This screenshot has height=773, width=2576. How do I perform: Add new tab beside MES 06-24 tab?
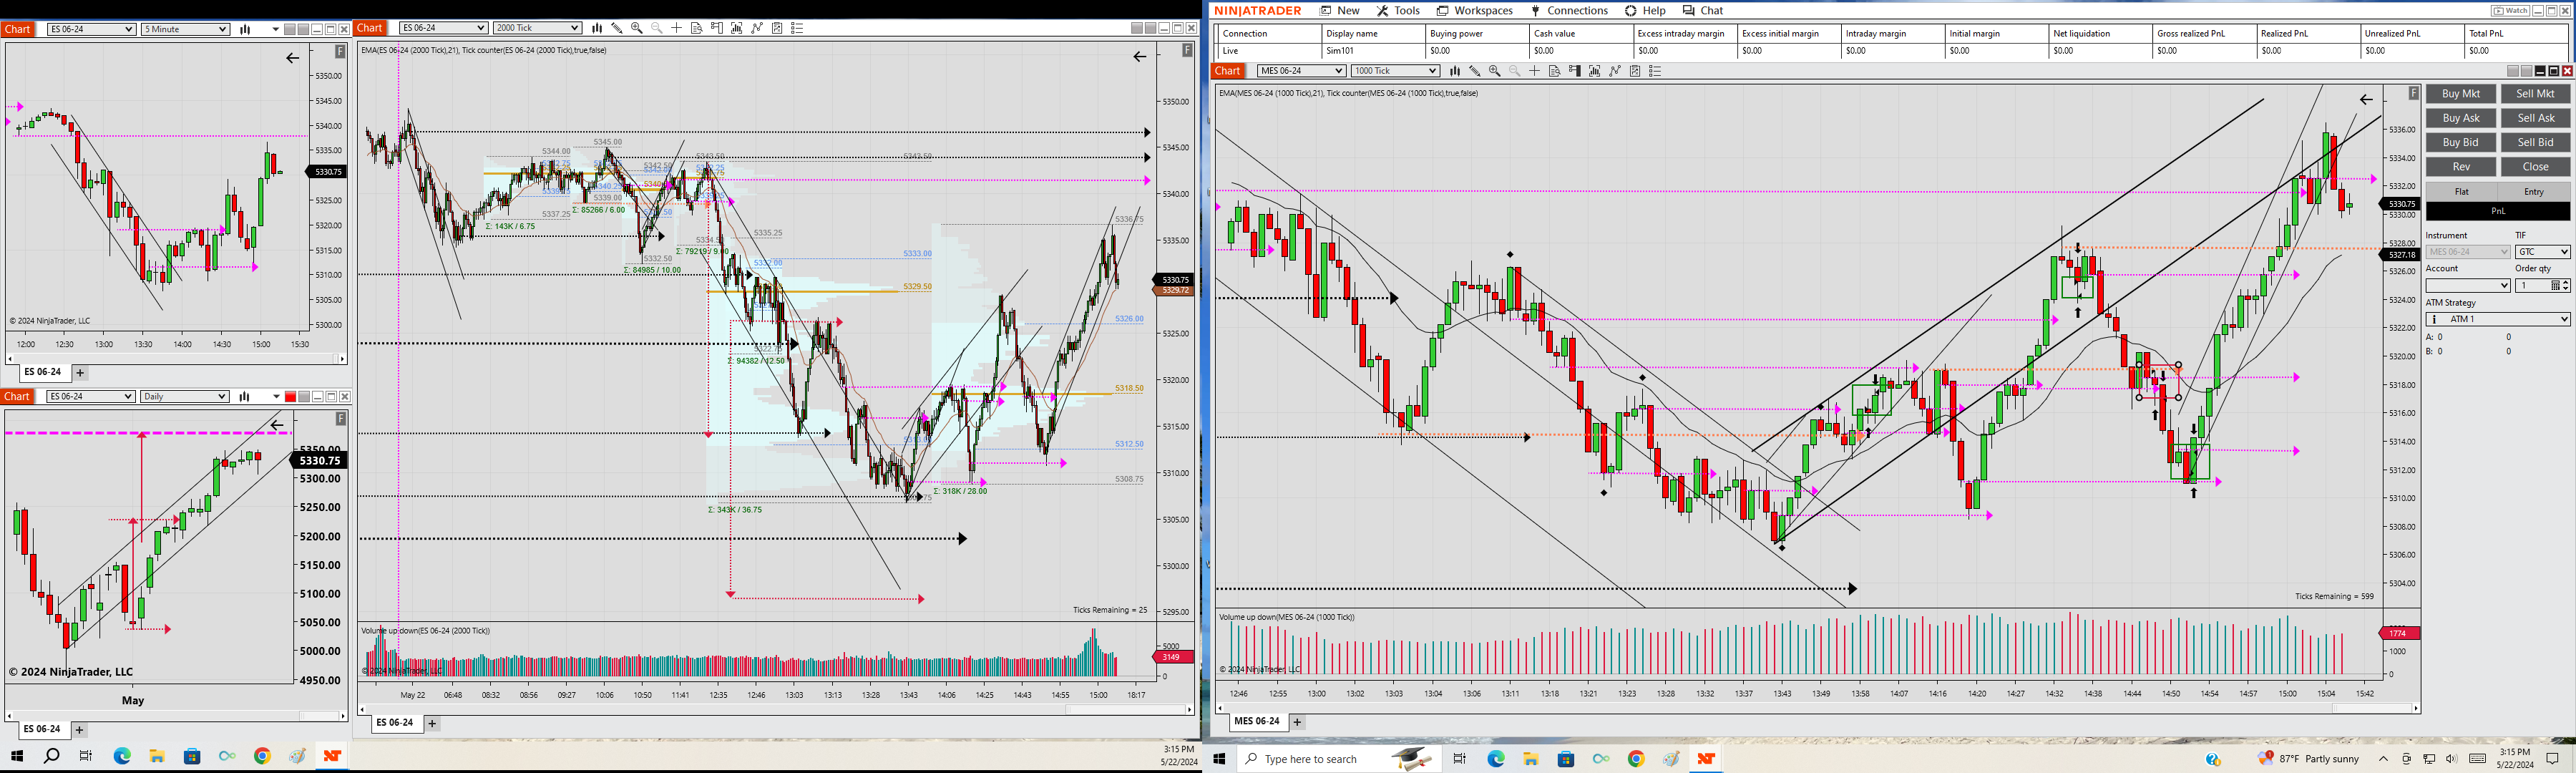(1297, 721)
